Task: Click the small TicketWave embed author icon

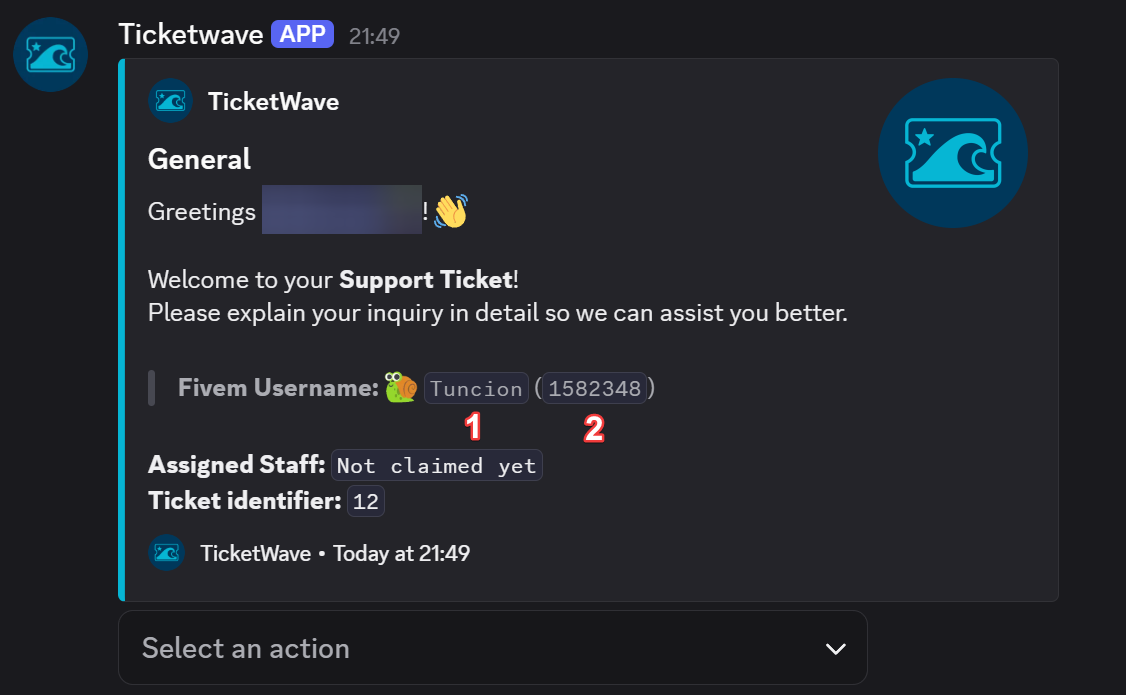Action: click(x=170, y=101)
